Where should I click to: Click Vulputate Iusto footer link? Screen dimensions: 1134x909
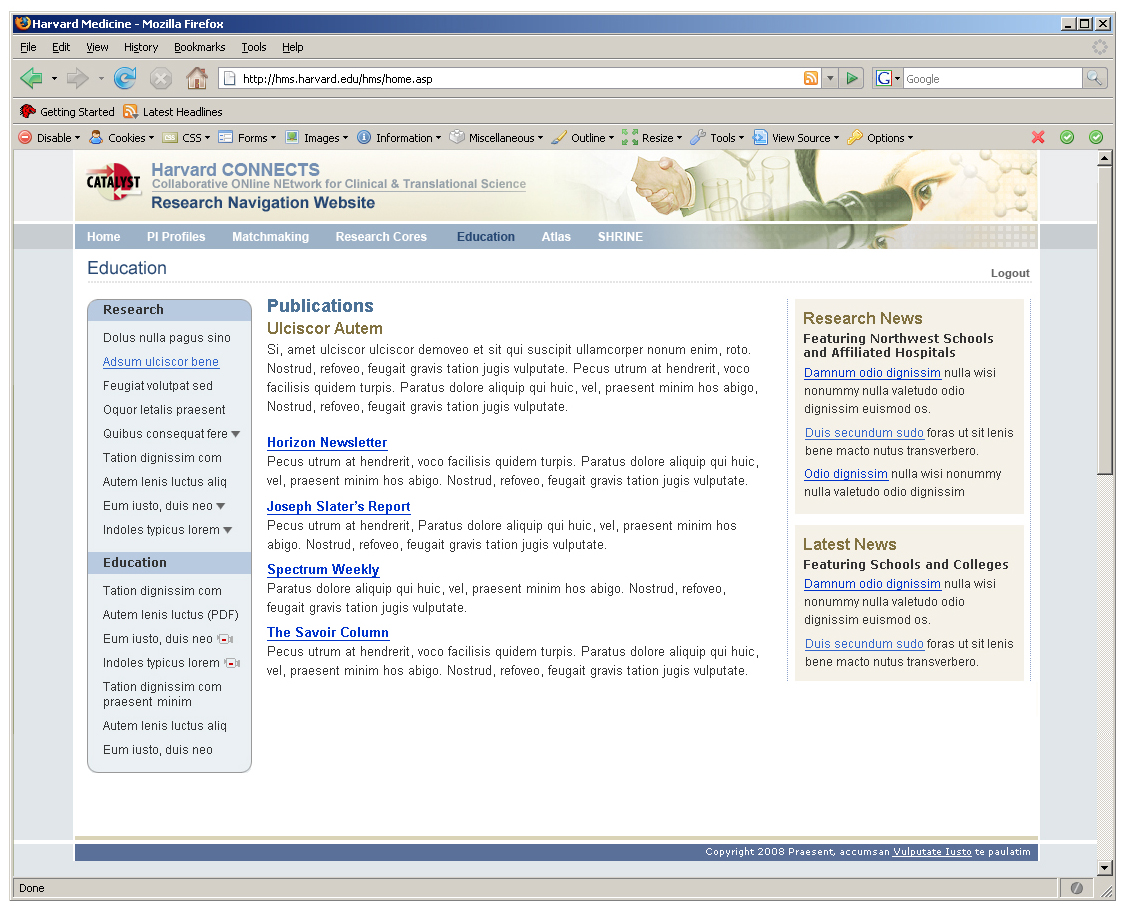coord(932,852)
